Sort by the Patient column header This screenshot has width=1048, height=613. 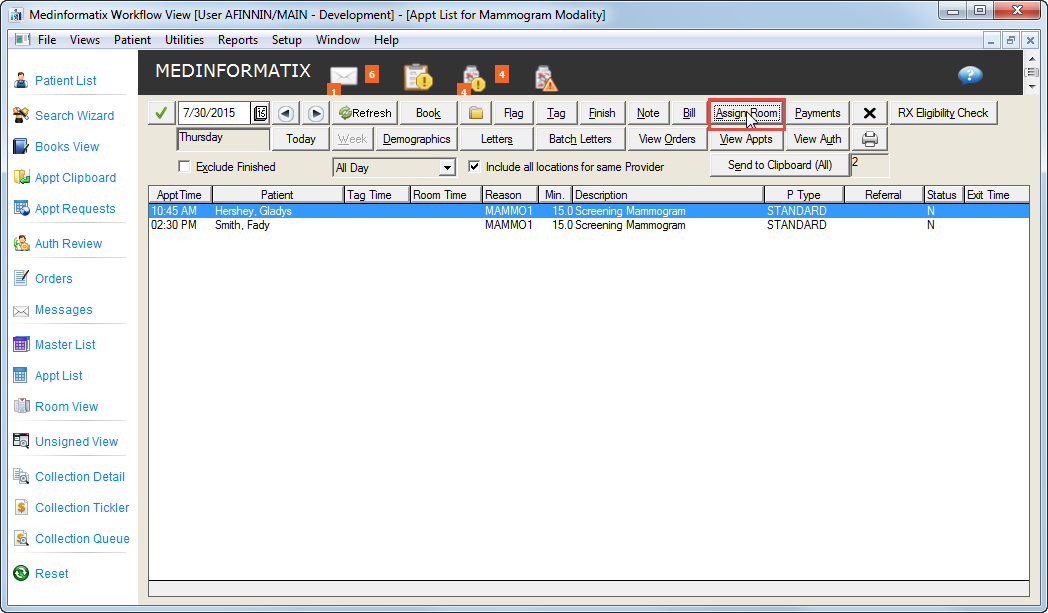[x=277, y=195]
